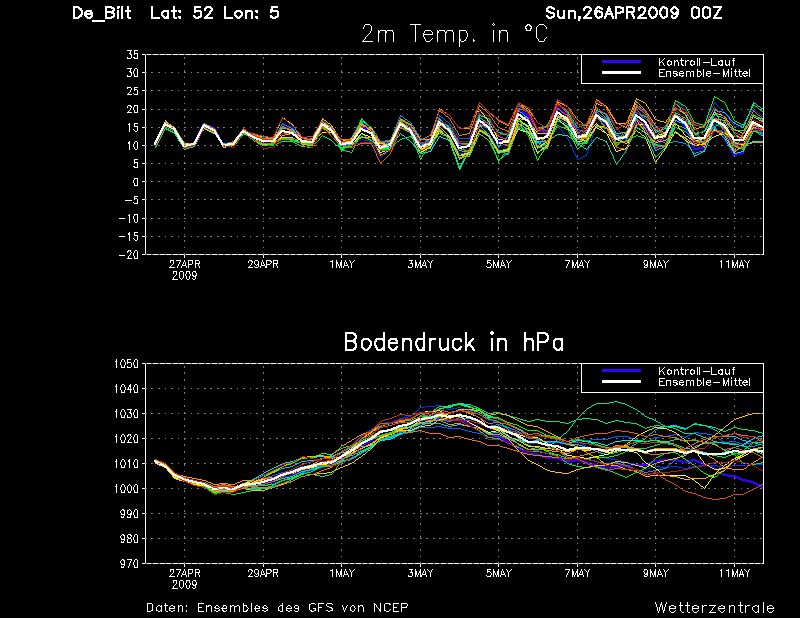Click the De_Bilt location label
This screenshot has width=800, height=618.
(102, 13)
